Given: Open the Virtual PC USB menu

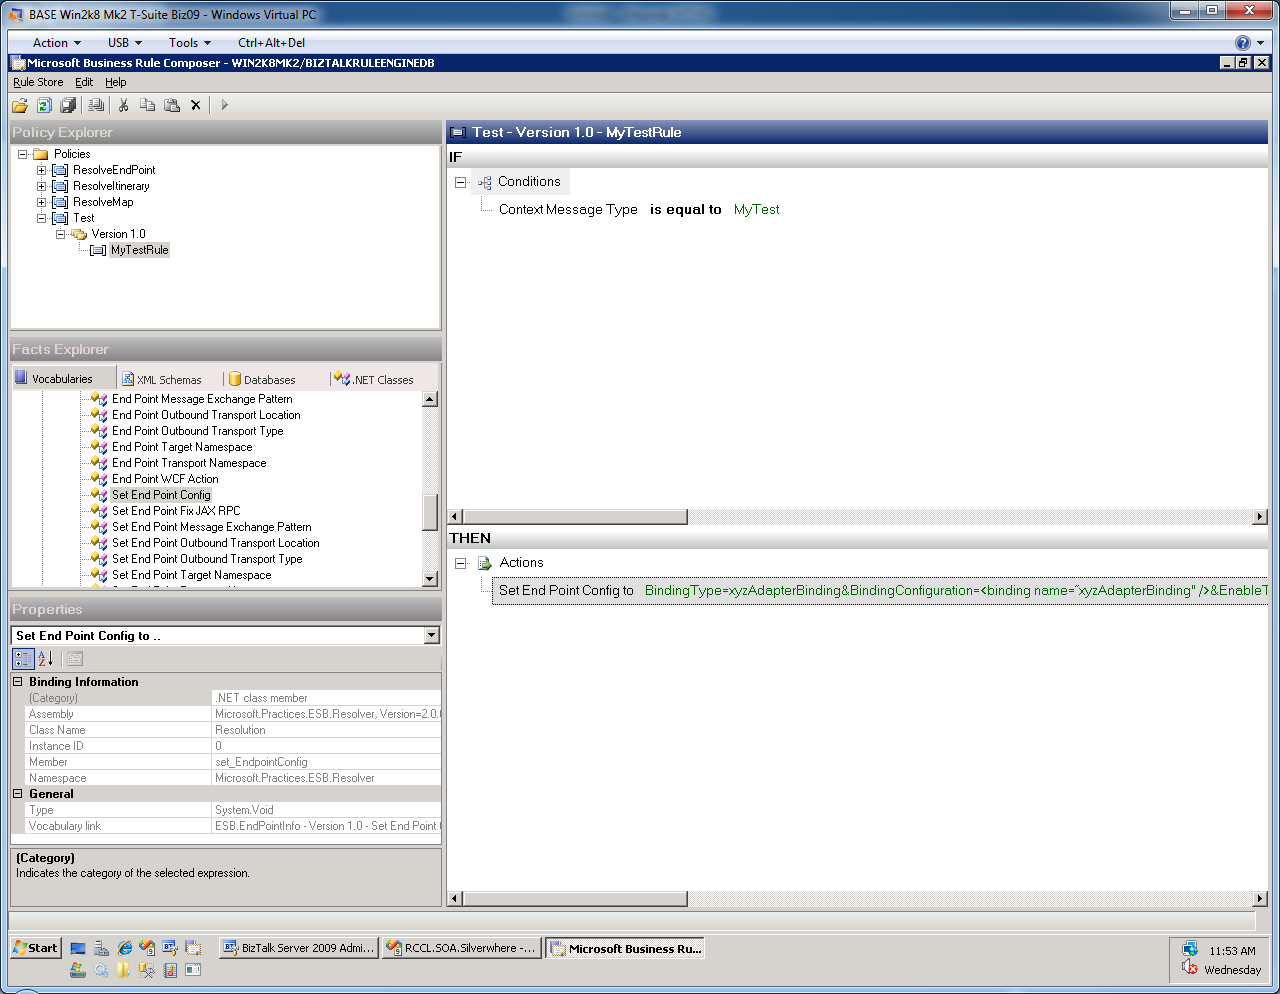Looking at the screenshot, I should tap(125, 43).
